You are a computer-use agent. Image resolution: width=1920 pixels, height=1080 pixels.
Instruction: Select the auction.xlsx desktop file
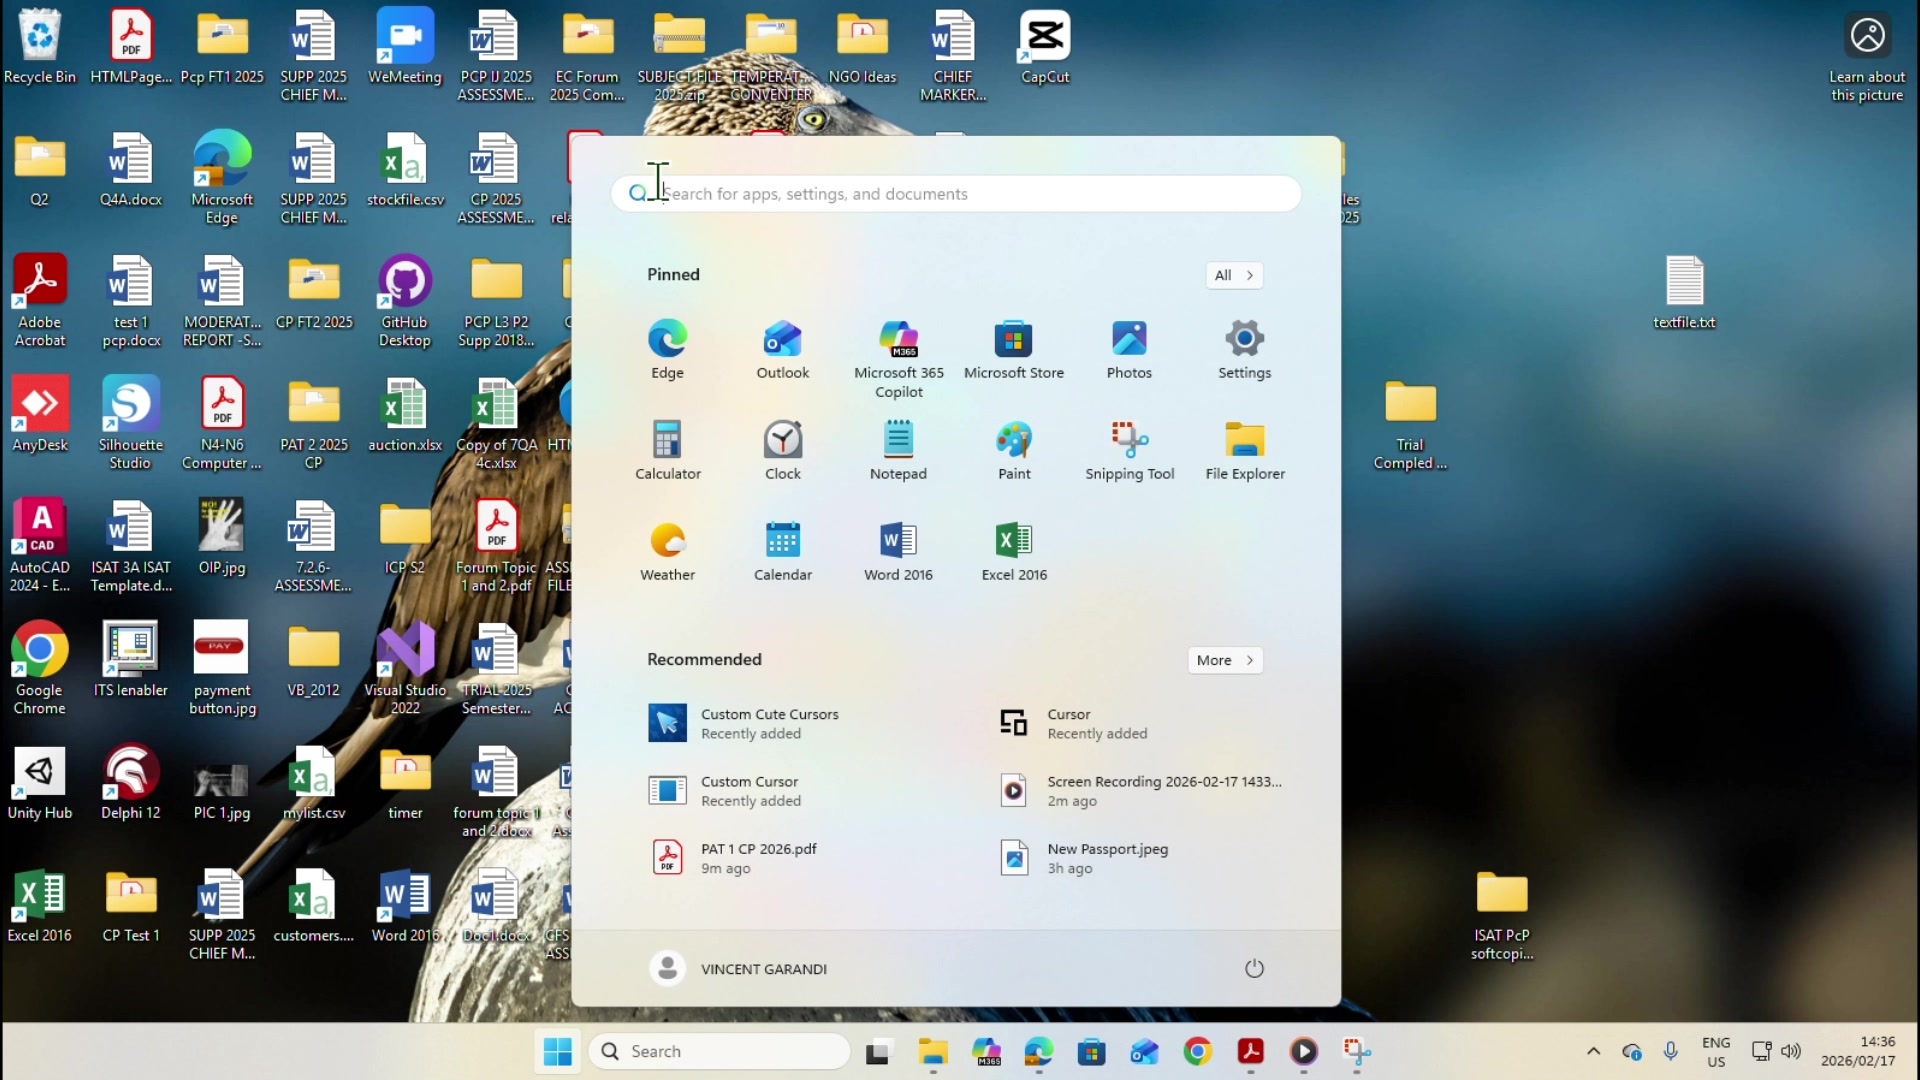(x=405, y=415)
